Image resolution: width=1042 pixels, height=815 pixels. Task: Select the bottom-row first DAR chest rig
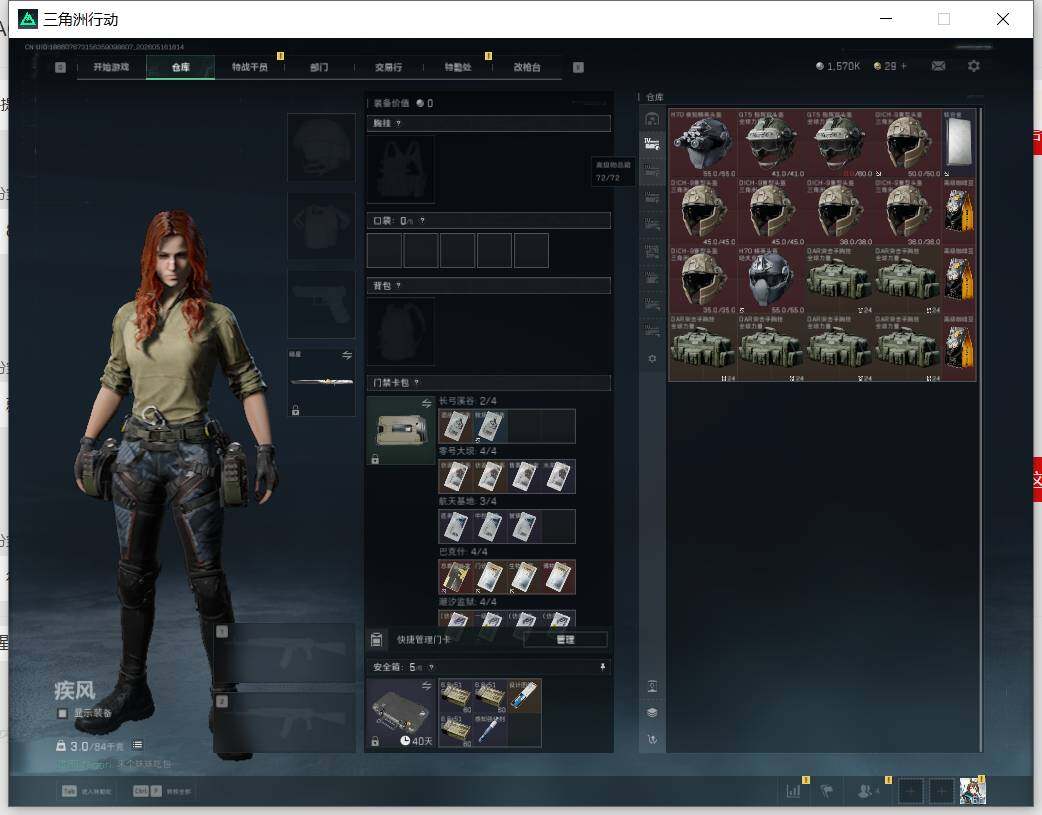[703, 348]
